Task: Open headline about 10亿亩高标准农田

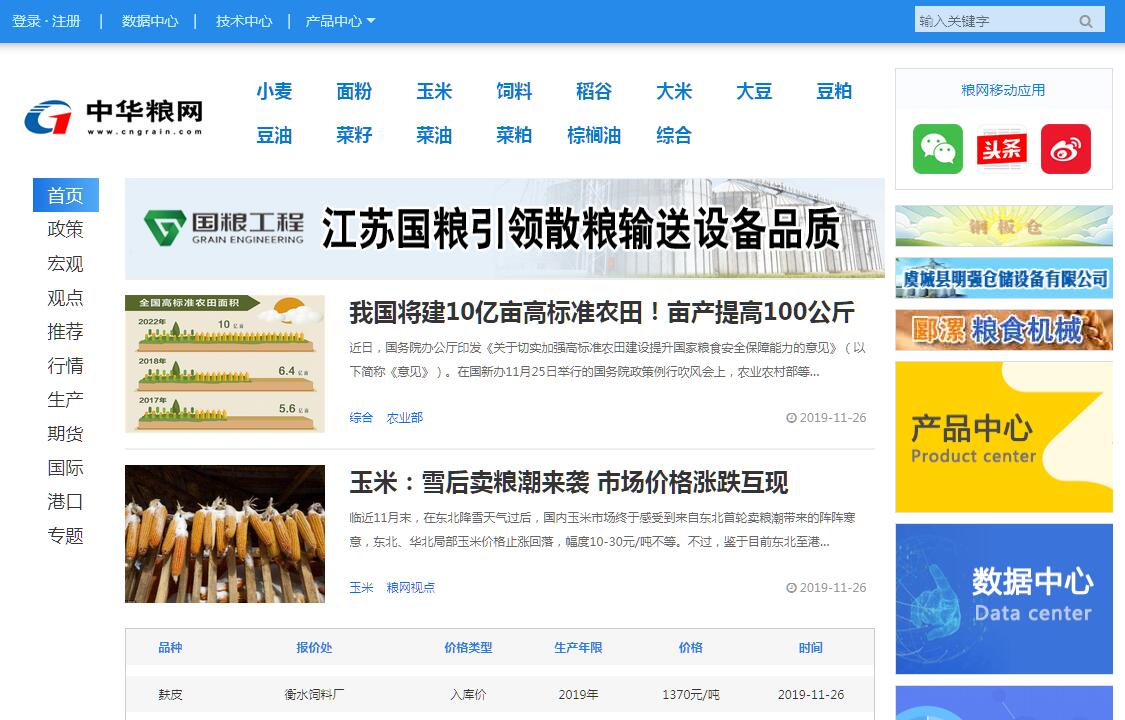Action: [601, 313]
